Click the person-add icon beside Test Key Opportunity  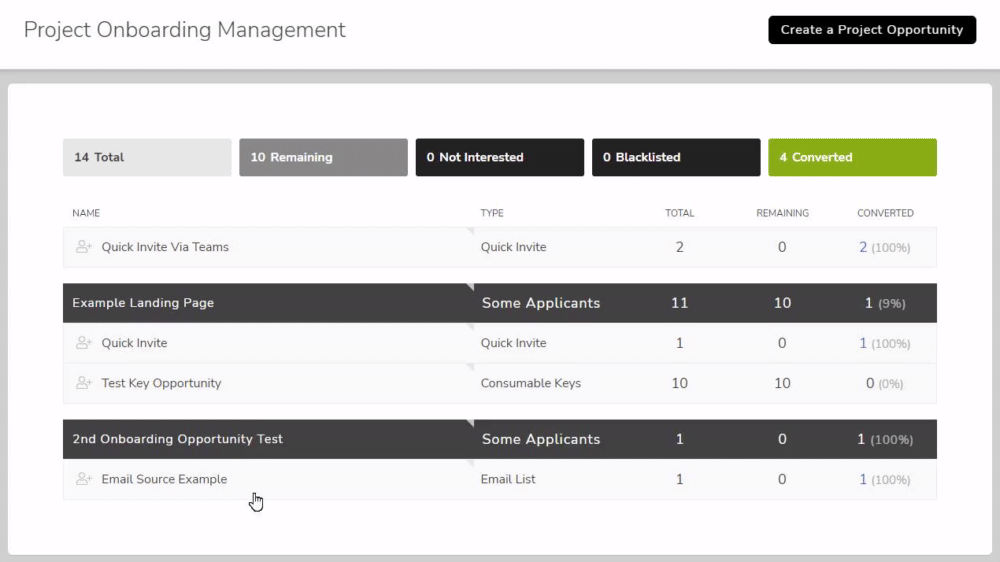pyautogui.click(x=84, y=383)
